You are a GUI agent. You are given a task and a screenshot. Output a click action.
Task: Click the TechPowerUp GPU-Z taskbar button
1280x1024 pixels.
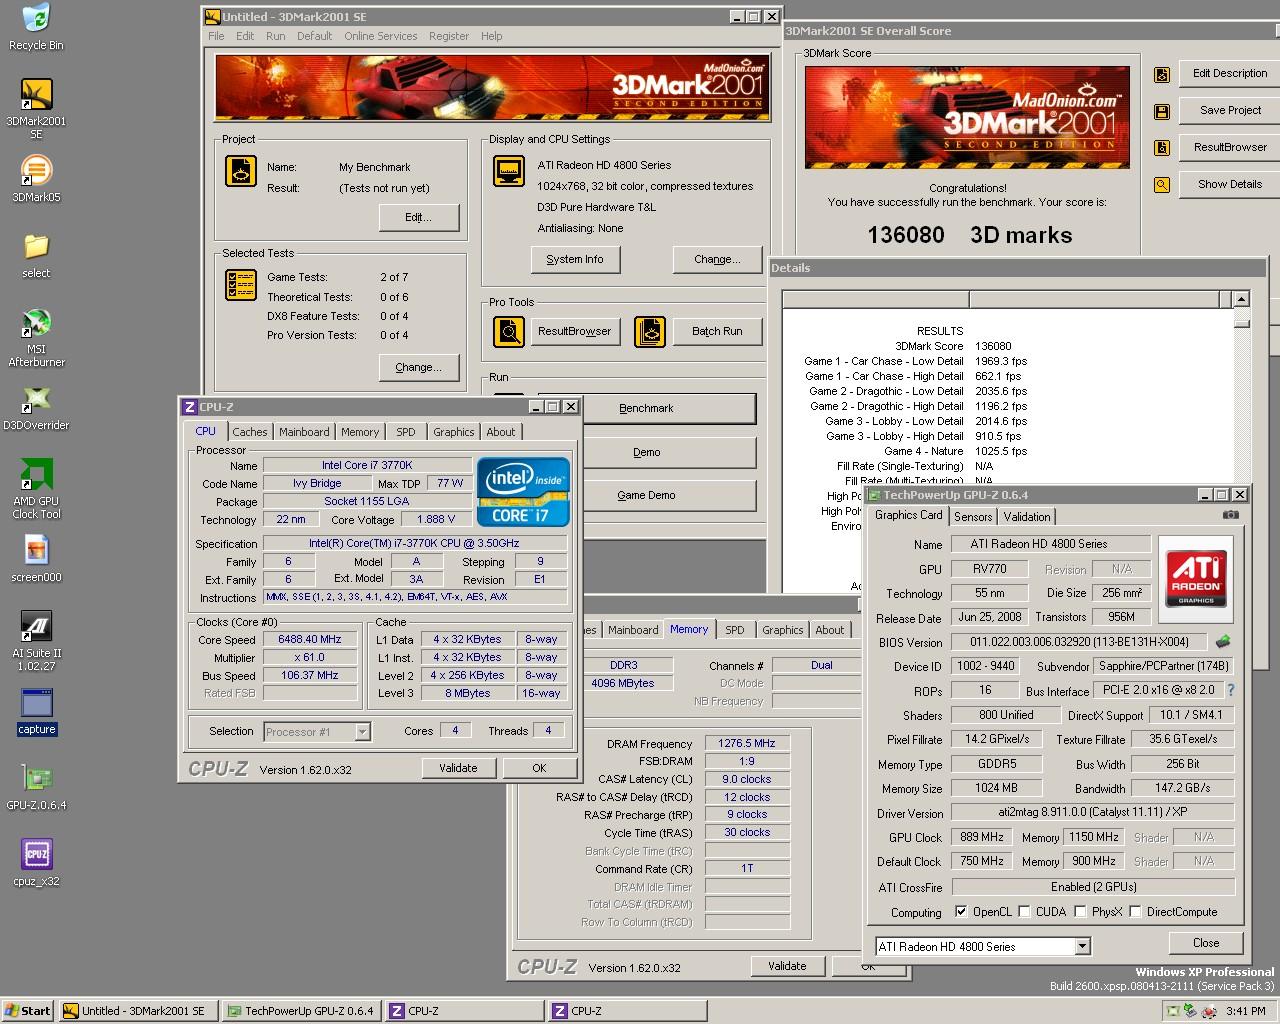click(302, 1011)
